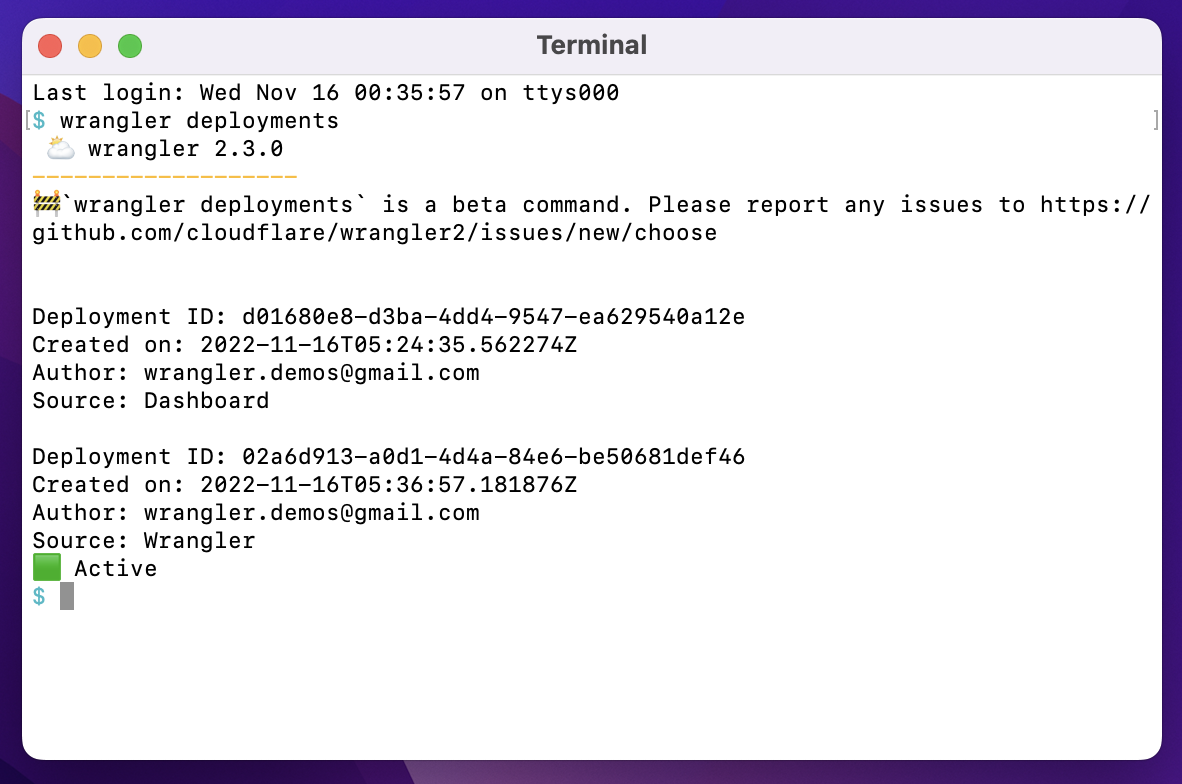Open the github.com/cloudflare/wrangler2 issues link
The height and width of the screenshot is (784, 1182).
pyautogui.click(x=375, y=233)
